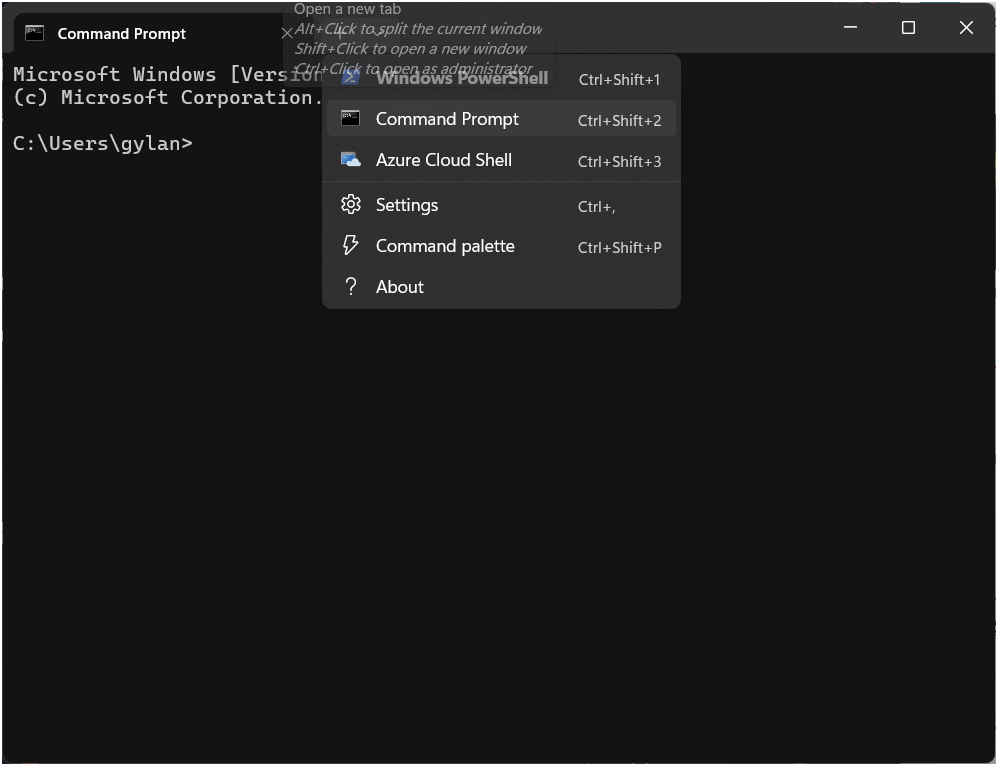Click the Settings gear icon

click(x=350, y=205)
